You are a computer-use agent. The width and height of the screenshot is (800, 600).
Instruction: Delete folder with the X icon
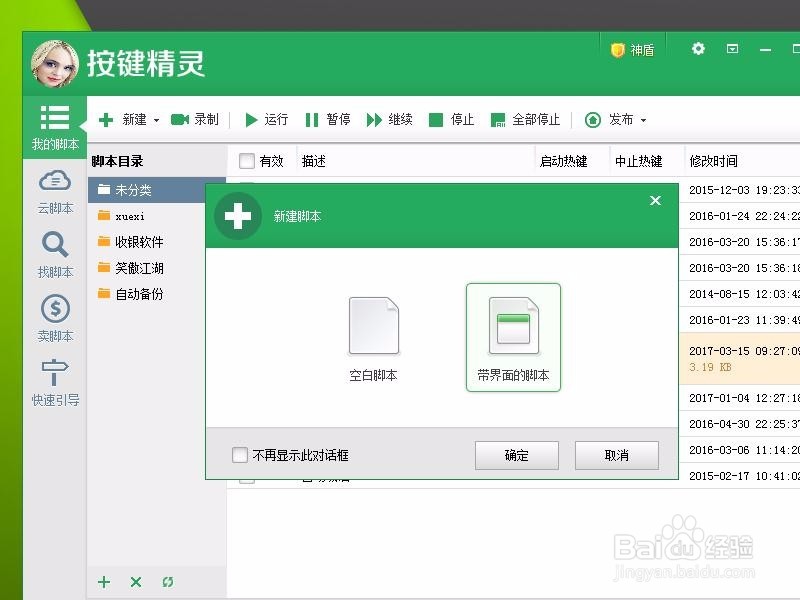pyautogui.click(x=136, y=582)
